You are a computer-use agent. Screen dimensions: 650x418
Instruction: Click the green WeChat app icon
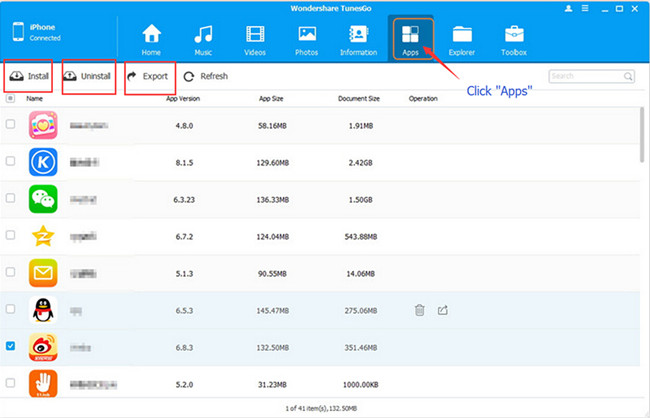[43, 199]
